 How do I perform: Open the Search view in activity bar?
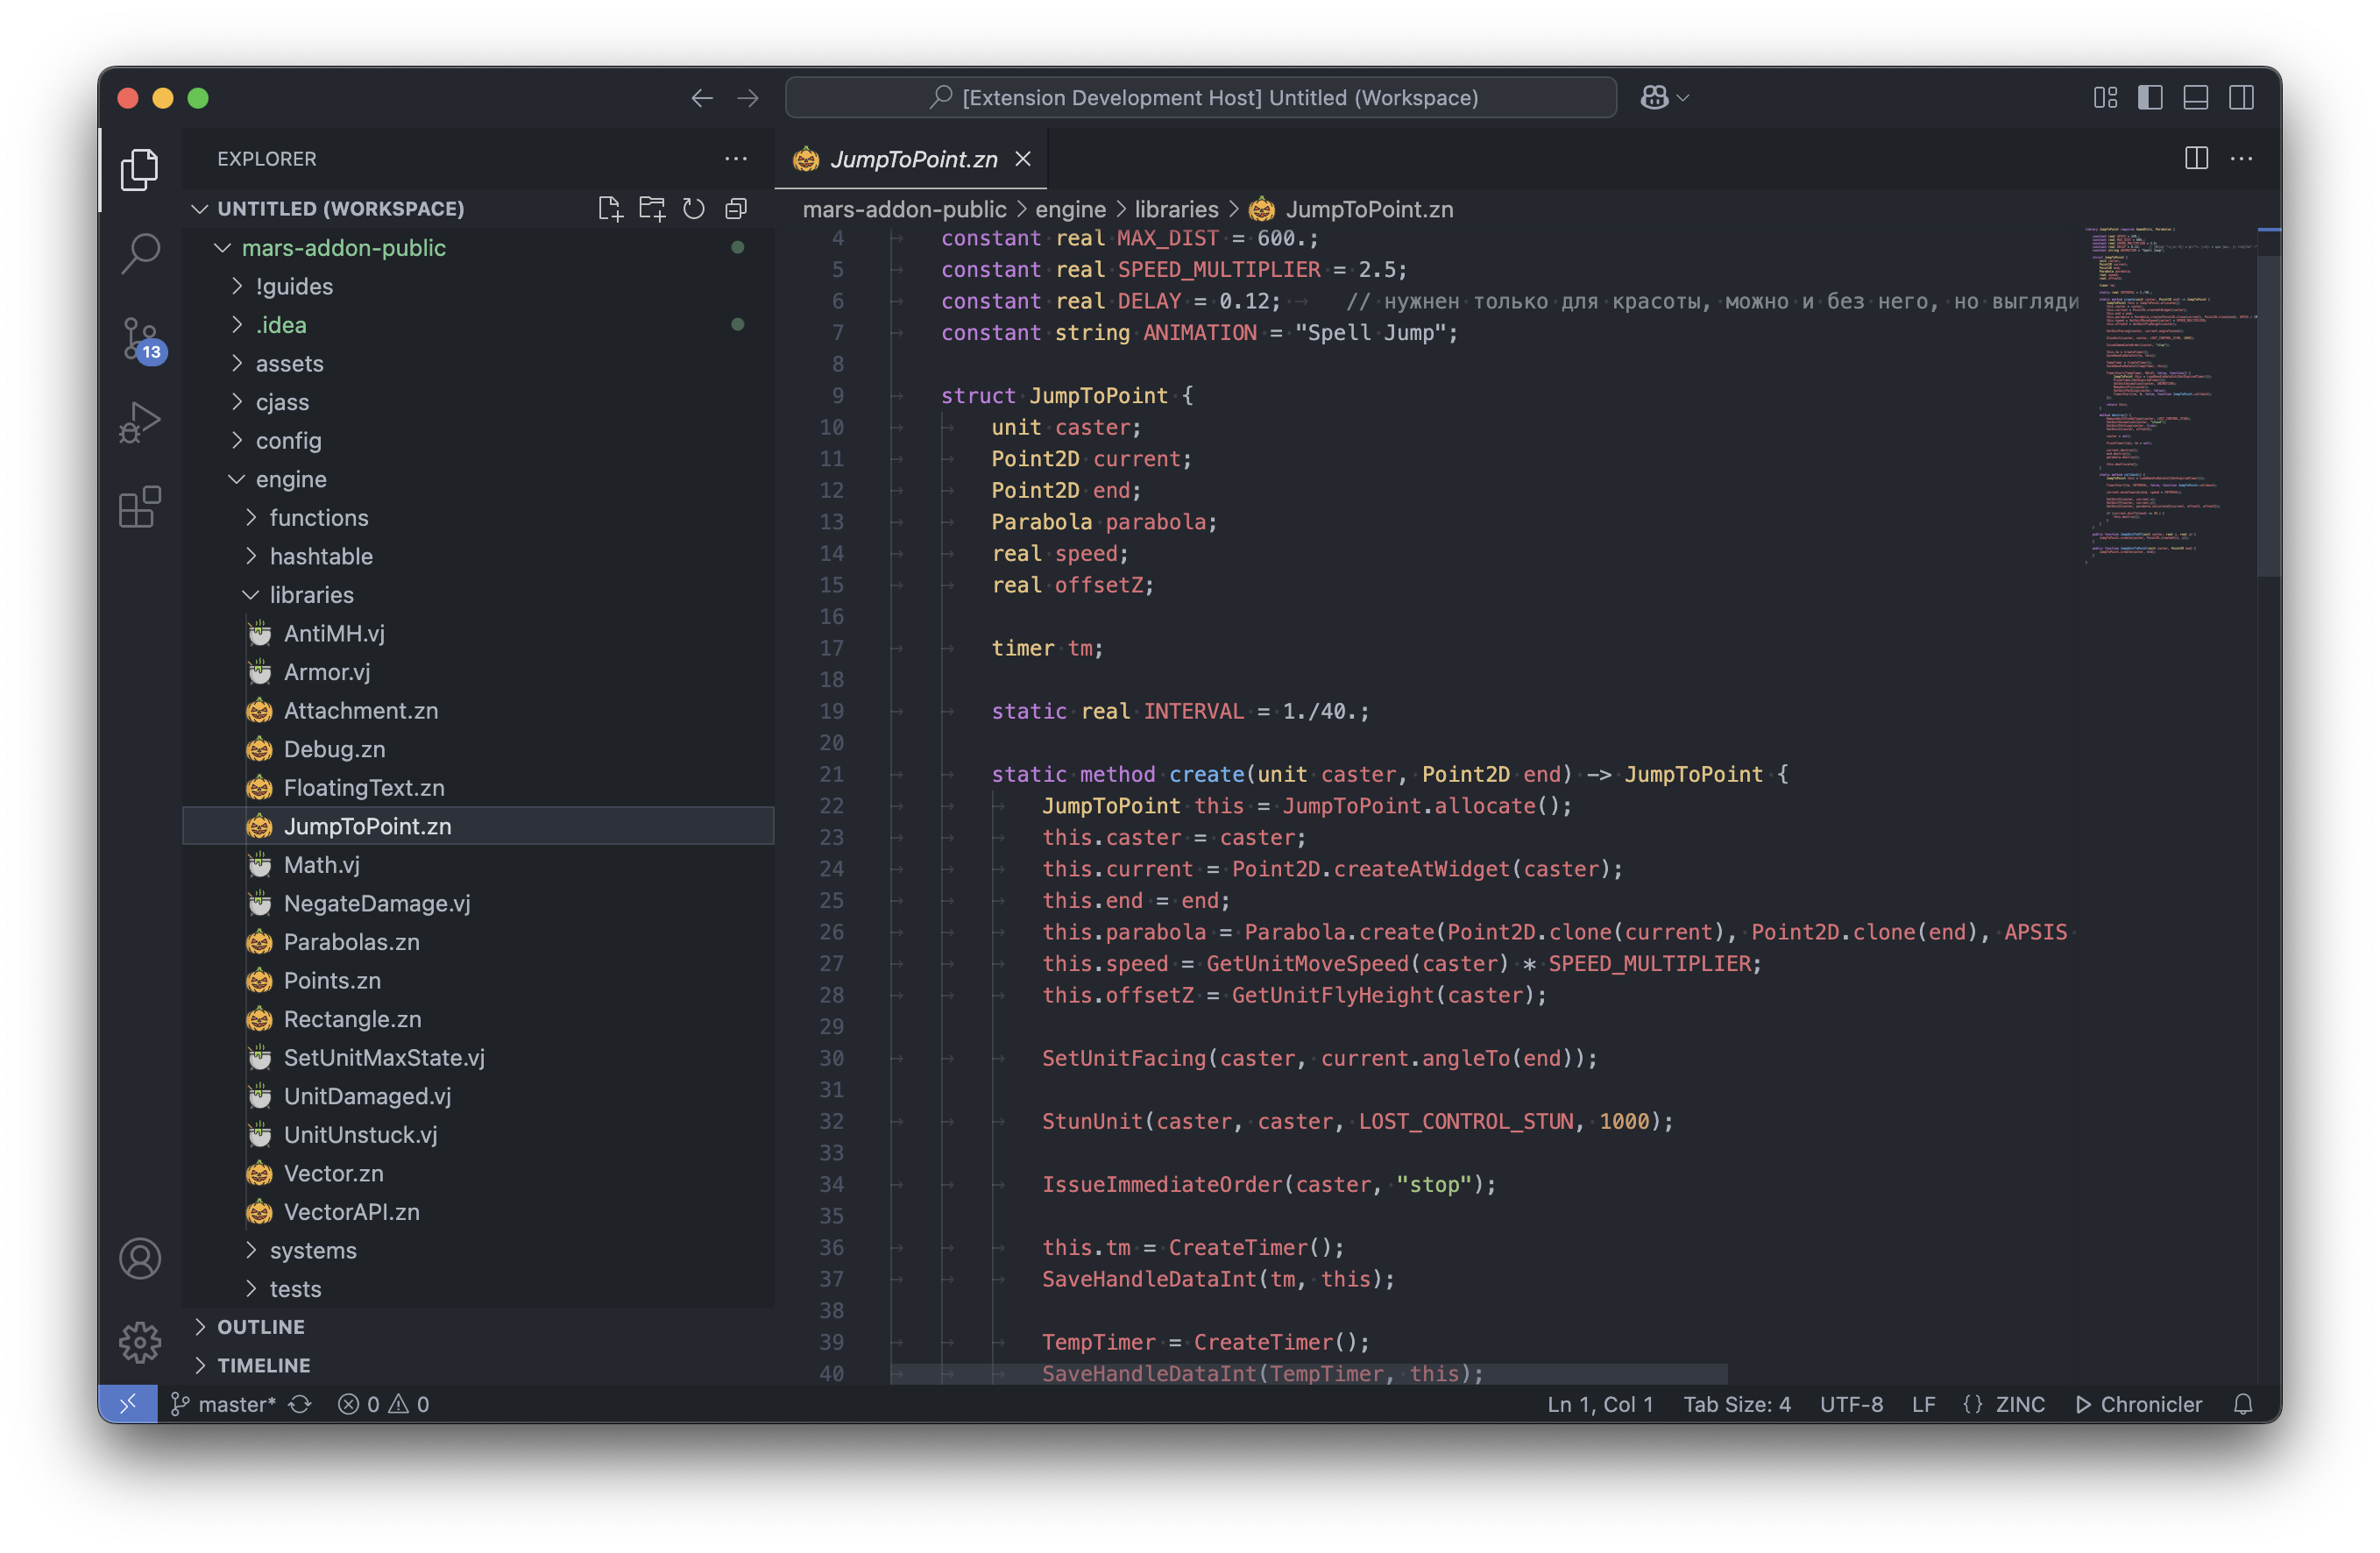point(140,253)
